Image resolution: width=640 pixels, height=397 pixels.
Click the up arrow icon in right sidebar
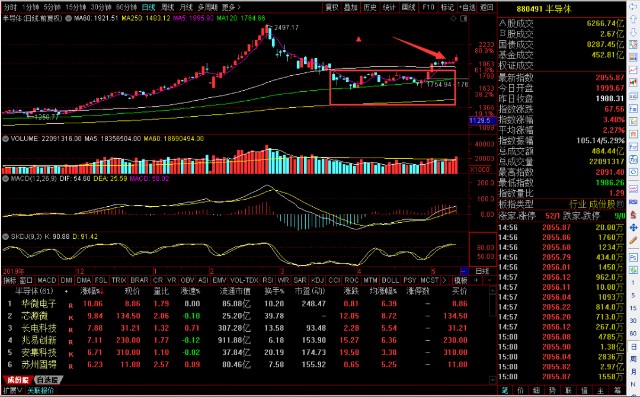point(633,19)
